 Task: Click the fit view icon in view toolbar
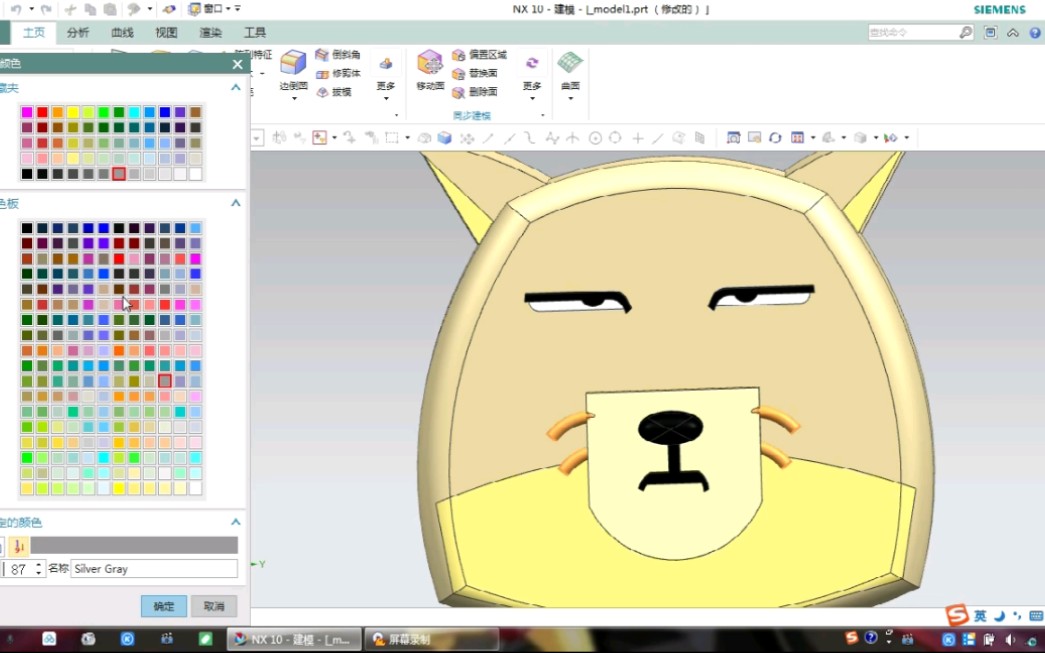[733, 138]
